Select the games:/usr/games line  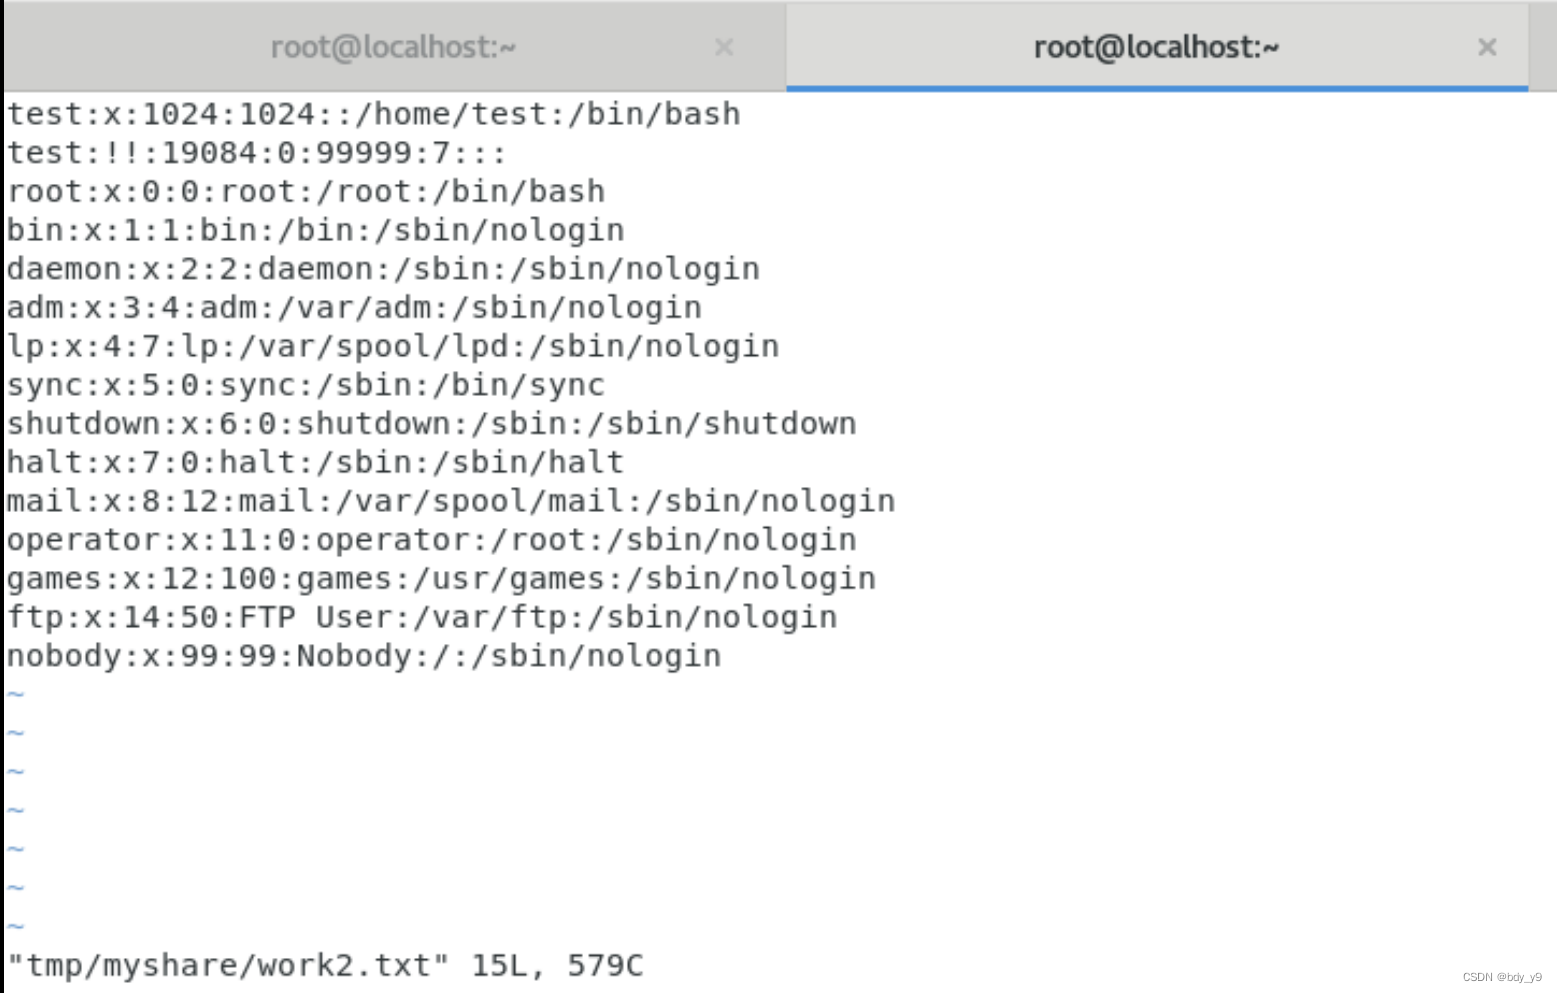440,577
